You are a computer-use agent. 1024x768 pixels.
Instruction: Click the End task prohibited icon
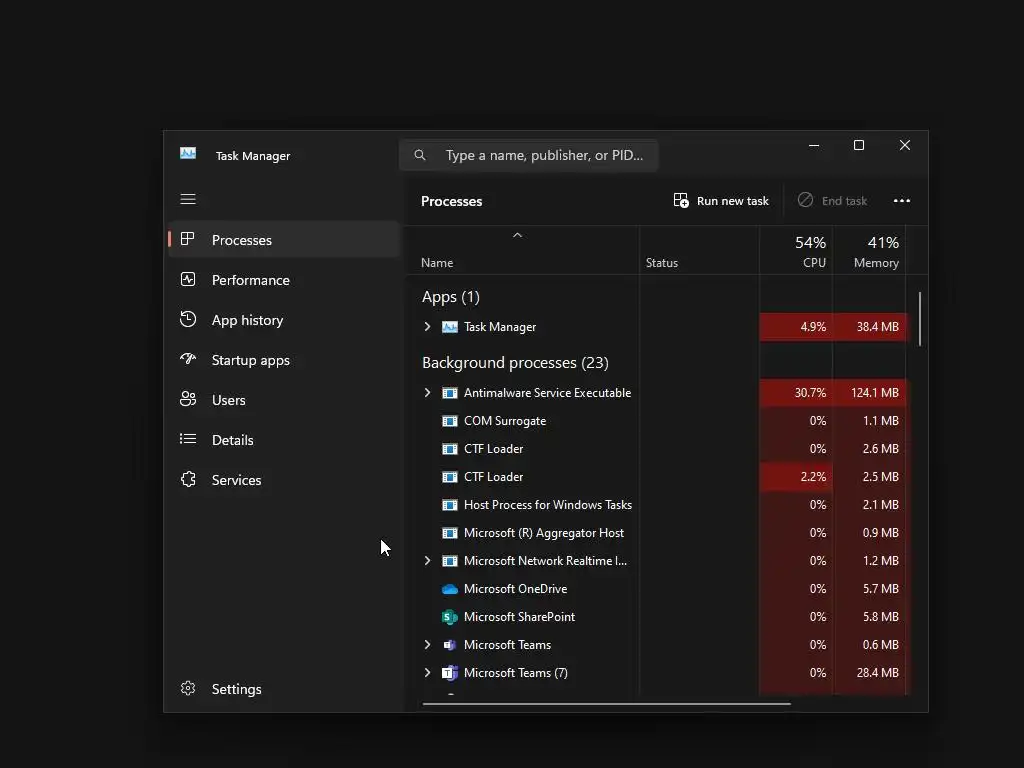[805, 200]
